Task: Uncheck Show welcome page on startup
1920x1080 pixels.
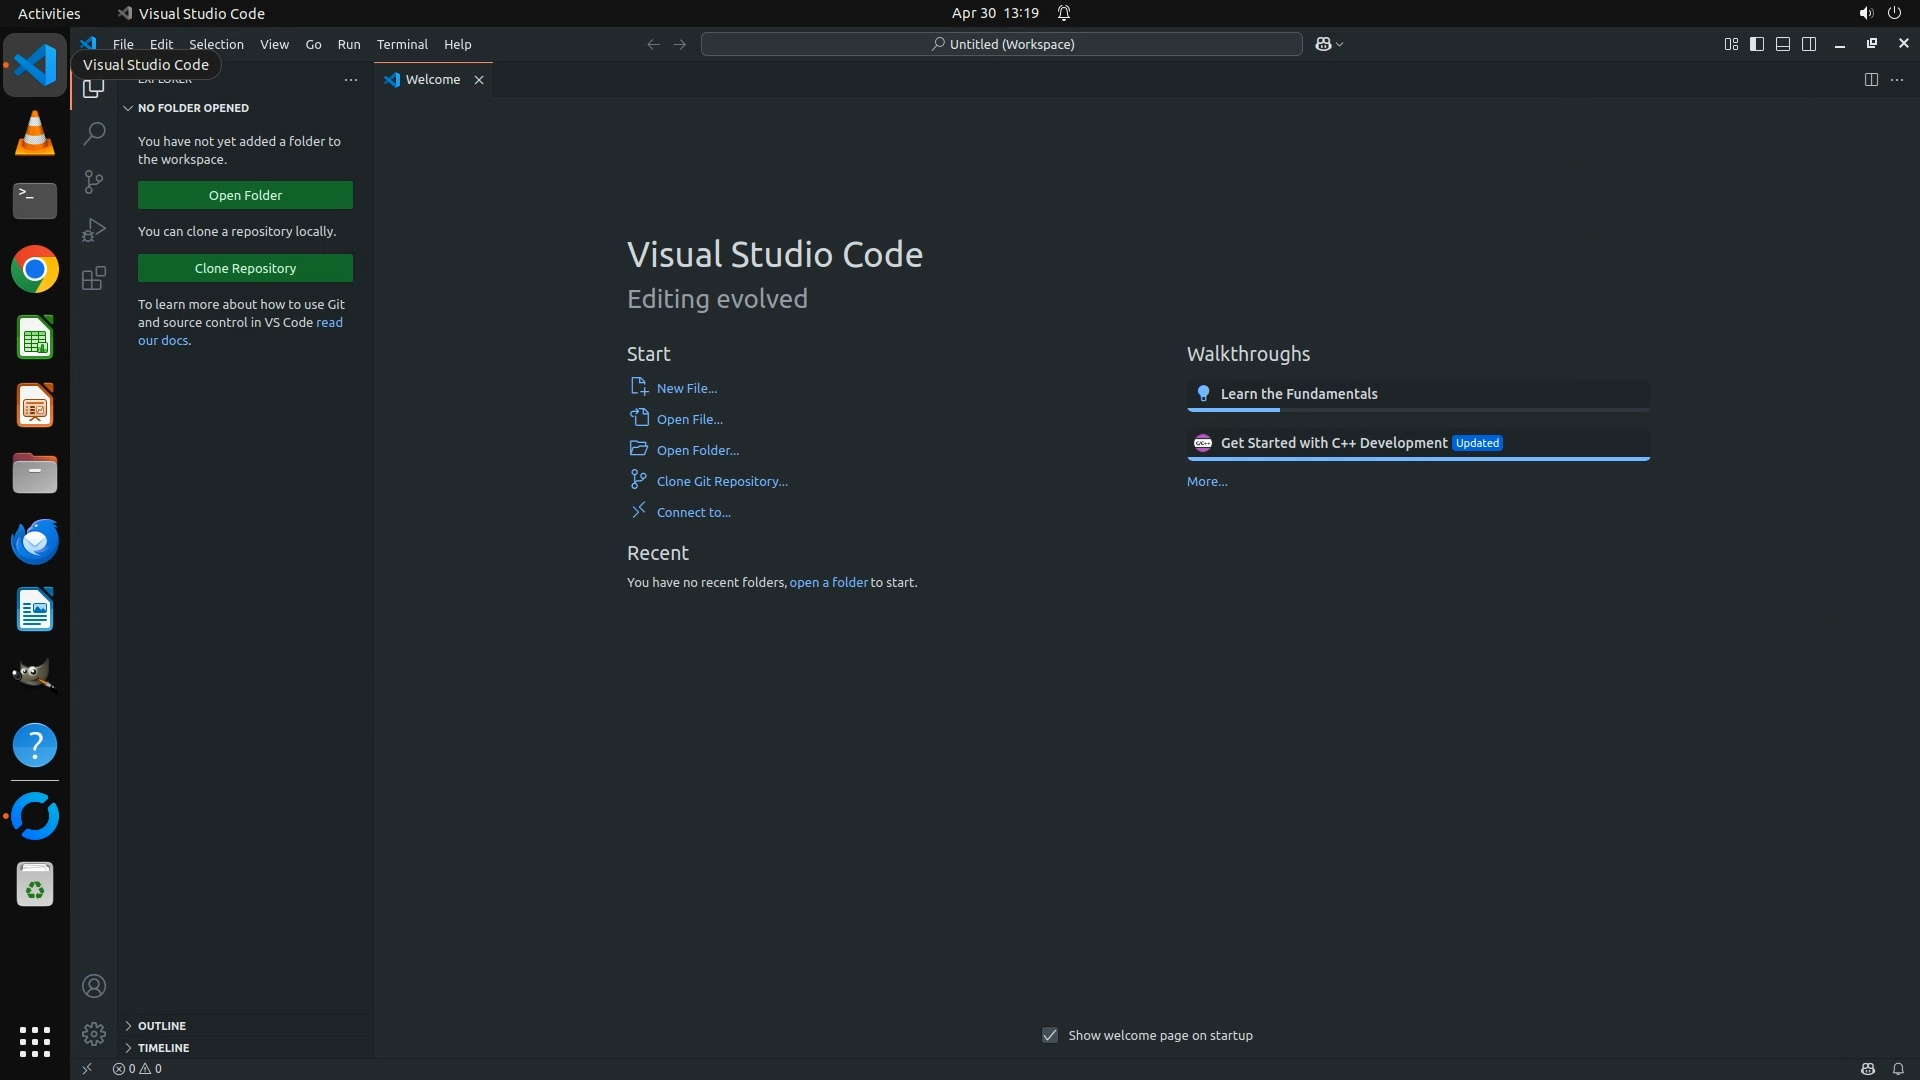Action: (1049, 1035)
